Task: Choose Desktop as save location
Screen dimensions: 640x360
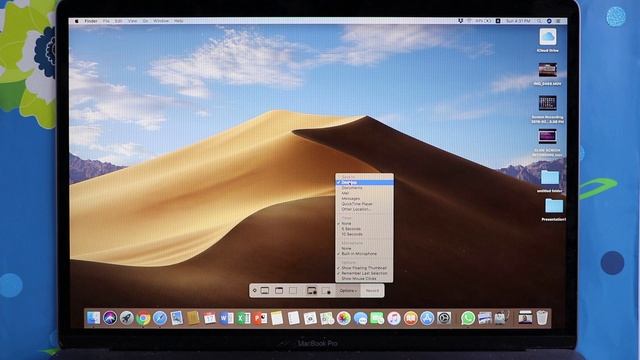Action: coord(364,182)
